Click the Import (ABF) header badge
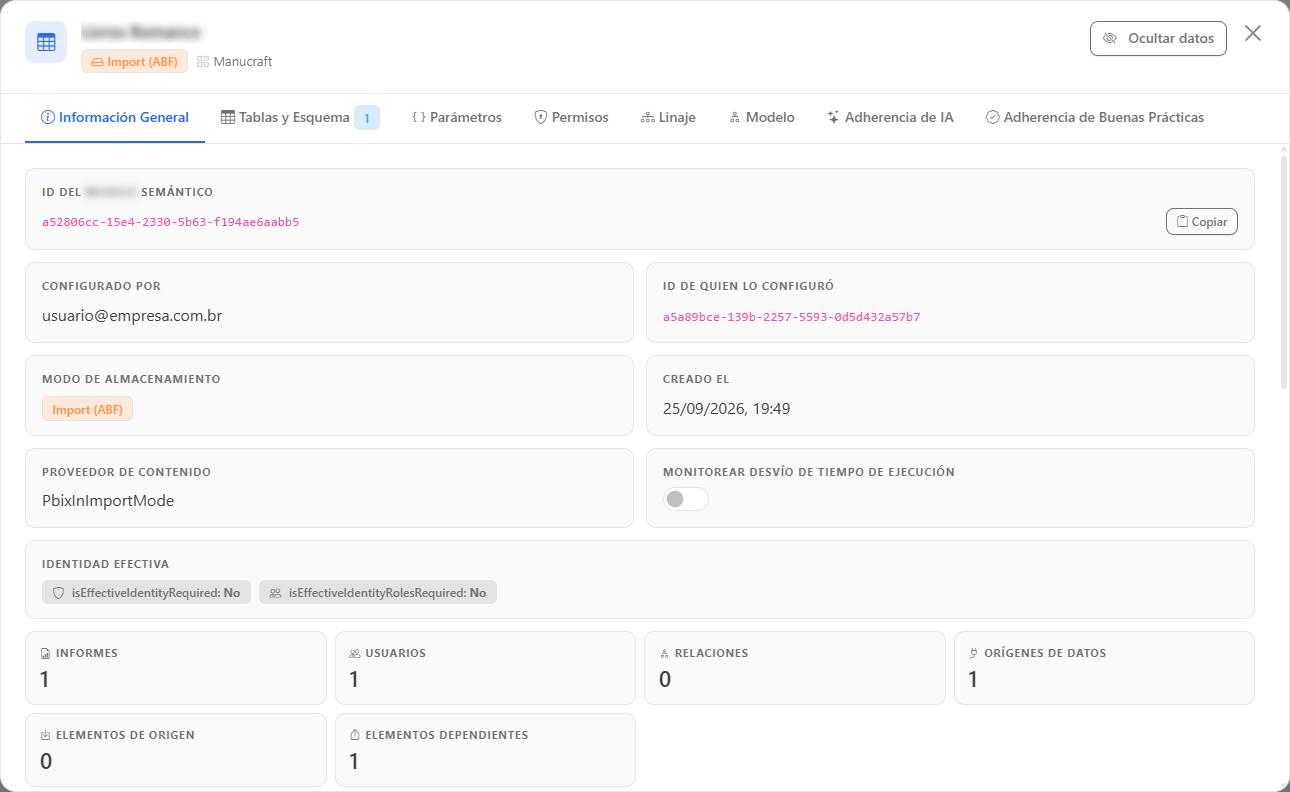1290x792 pixels. tap(135, 62)
